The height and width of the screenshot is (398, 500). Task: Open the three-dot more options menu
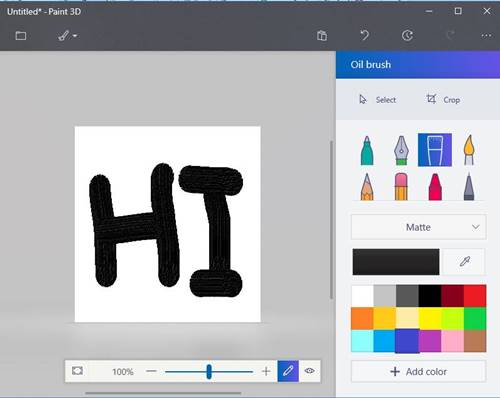tap(486, 35)
